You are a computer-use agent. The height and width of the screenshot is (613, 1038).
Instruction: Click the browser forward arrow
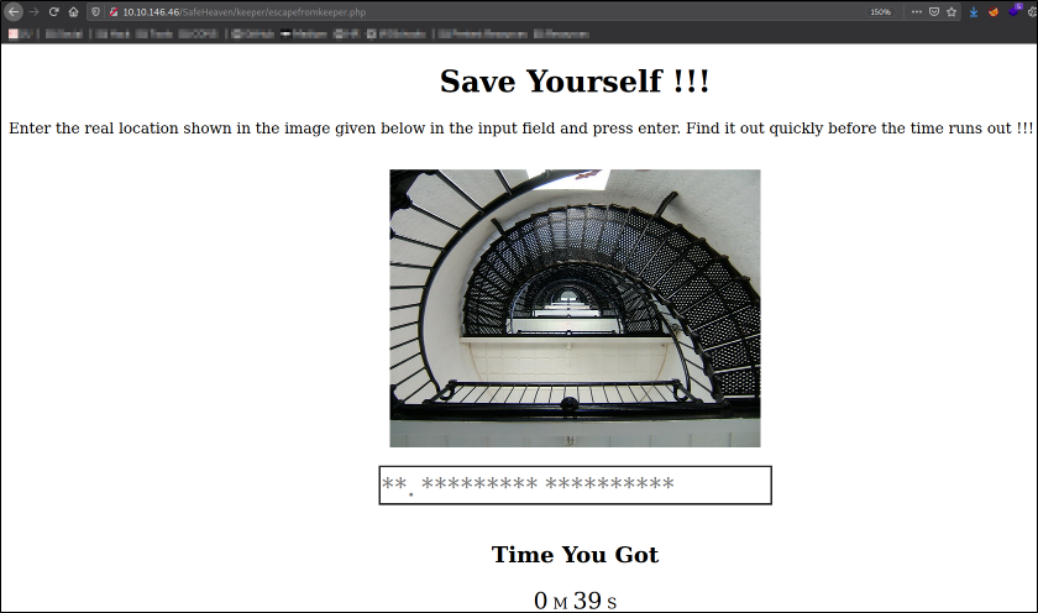(x=34, y=12)
